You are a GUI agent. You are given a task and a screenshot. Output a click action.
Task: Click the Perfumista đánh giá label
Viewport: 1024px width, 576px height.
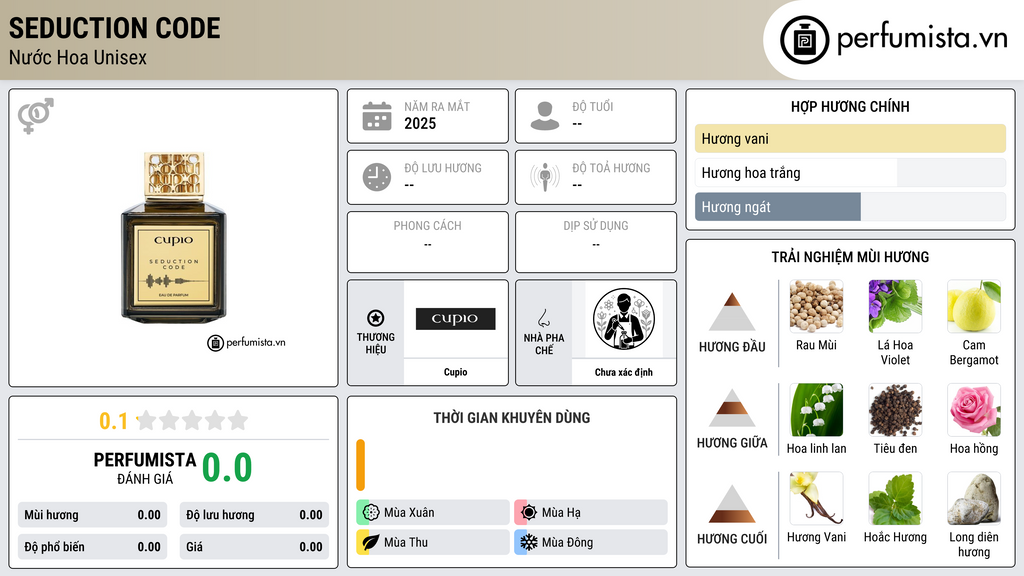[145, 468]
